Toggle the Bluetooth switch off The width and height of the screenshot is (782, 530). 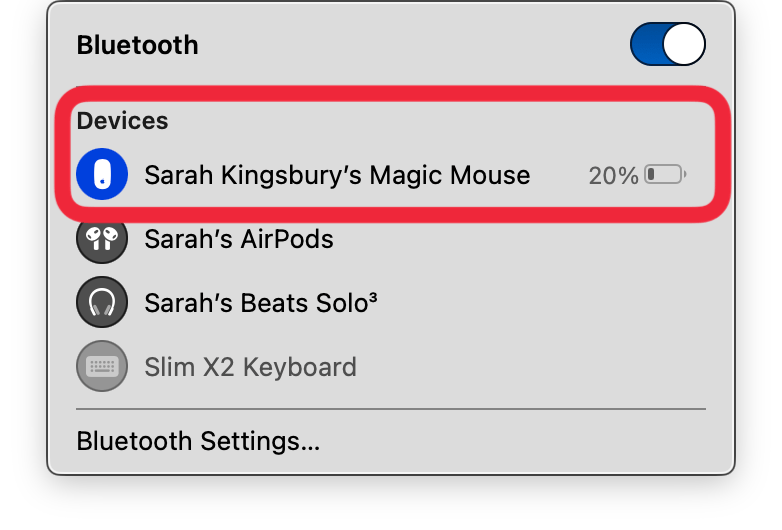click(x=668, y=45)
